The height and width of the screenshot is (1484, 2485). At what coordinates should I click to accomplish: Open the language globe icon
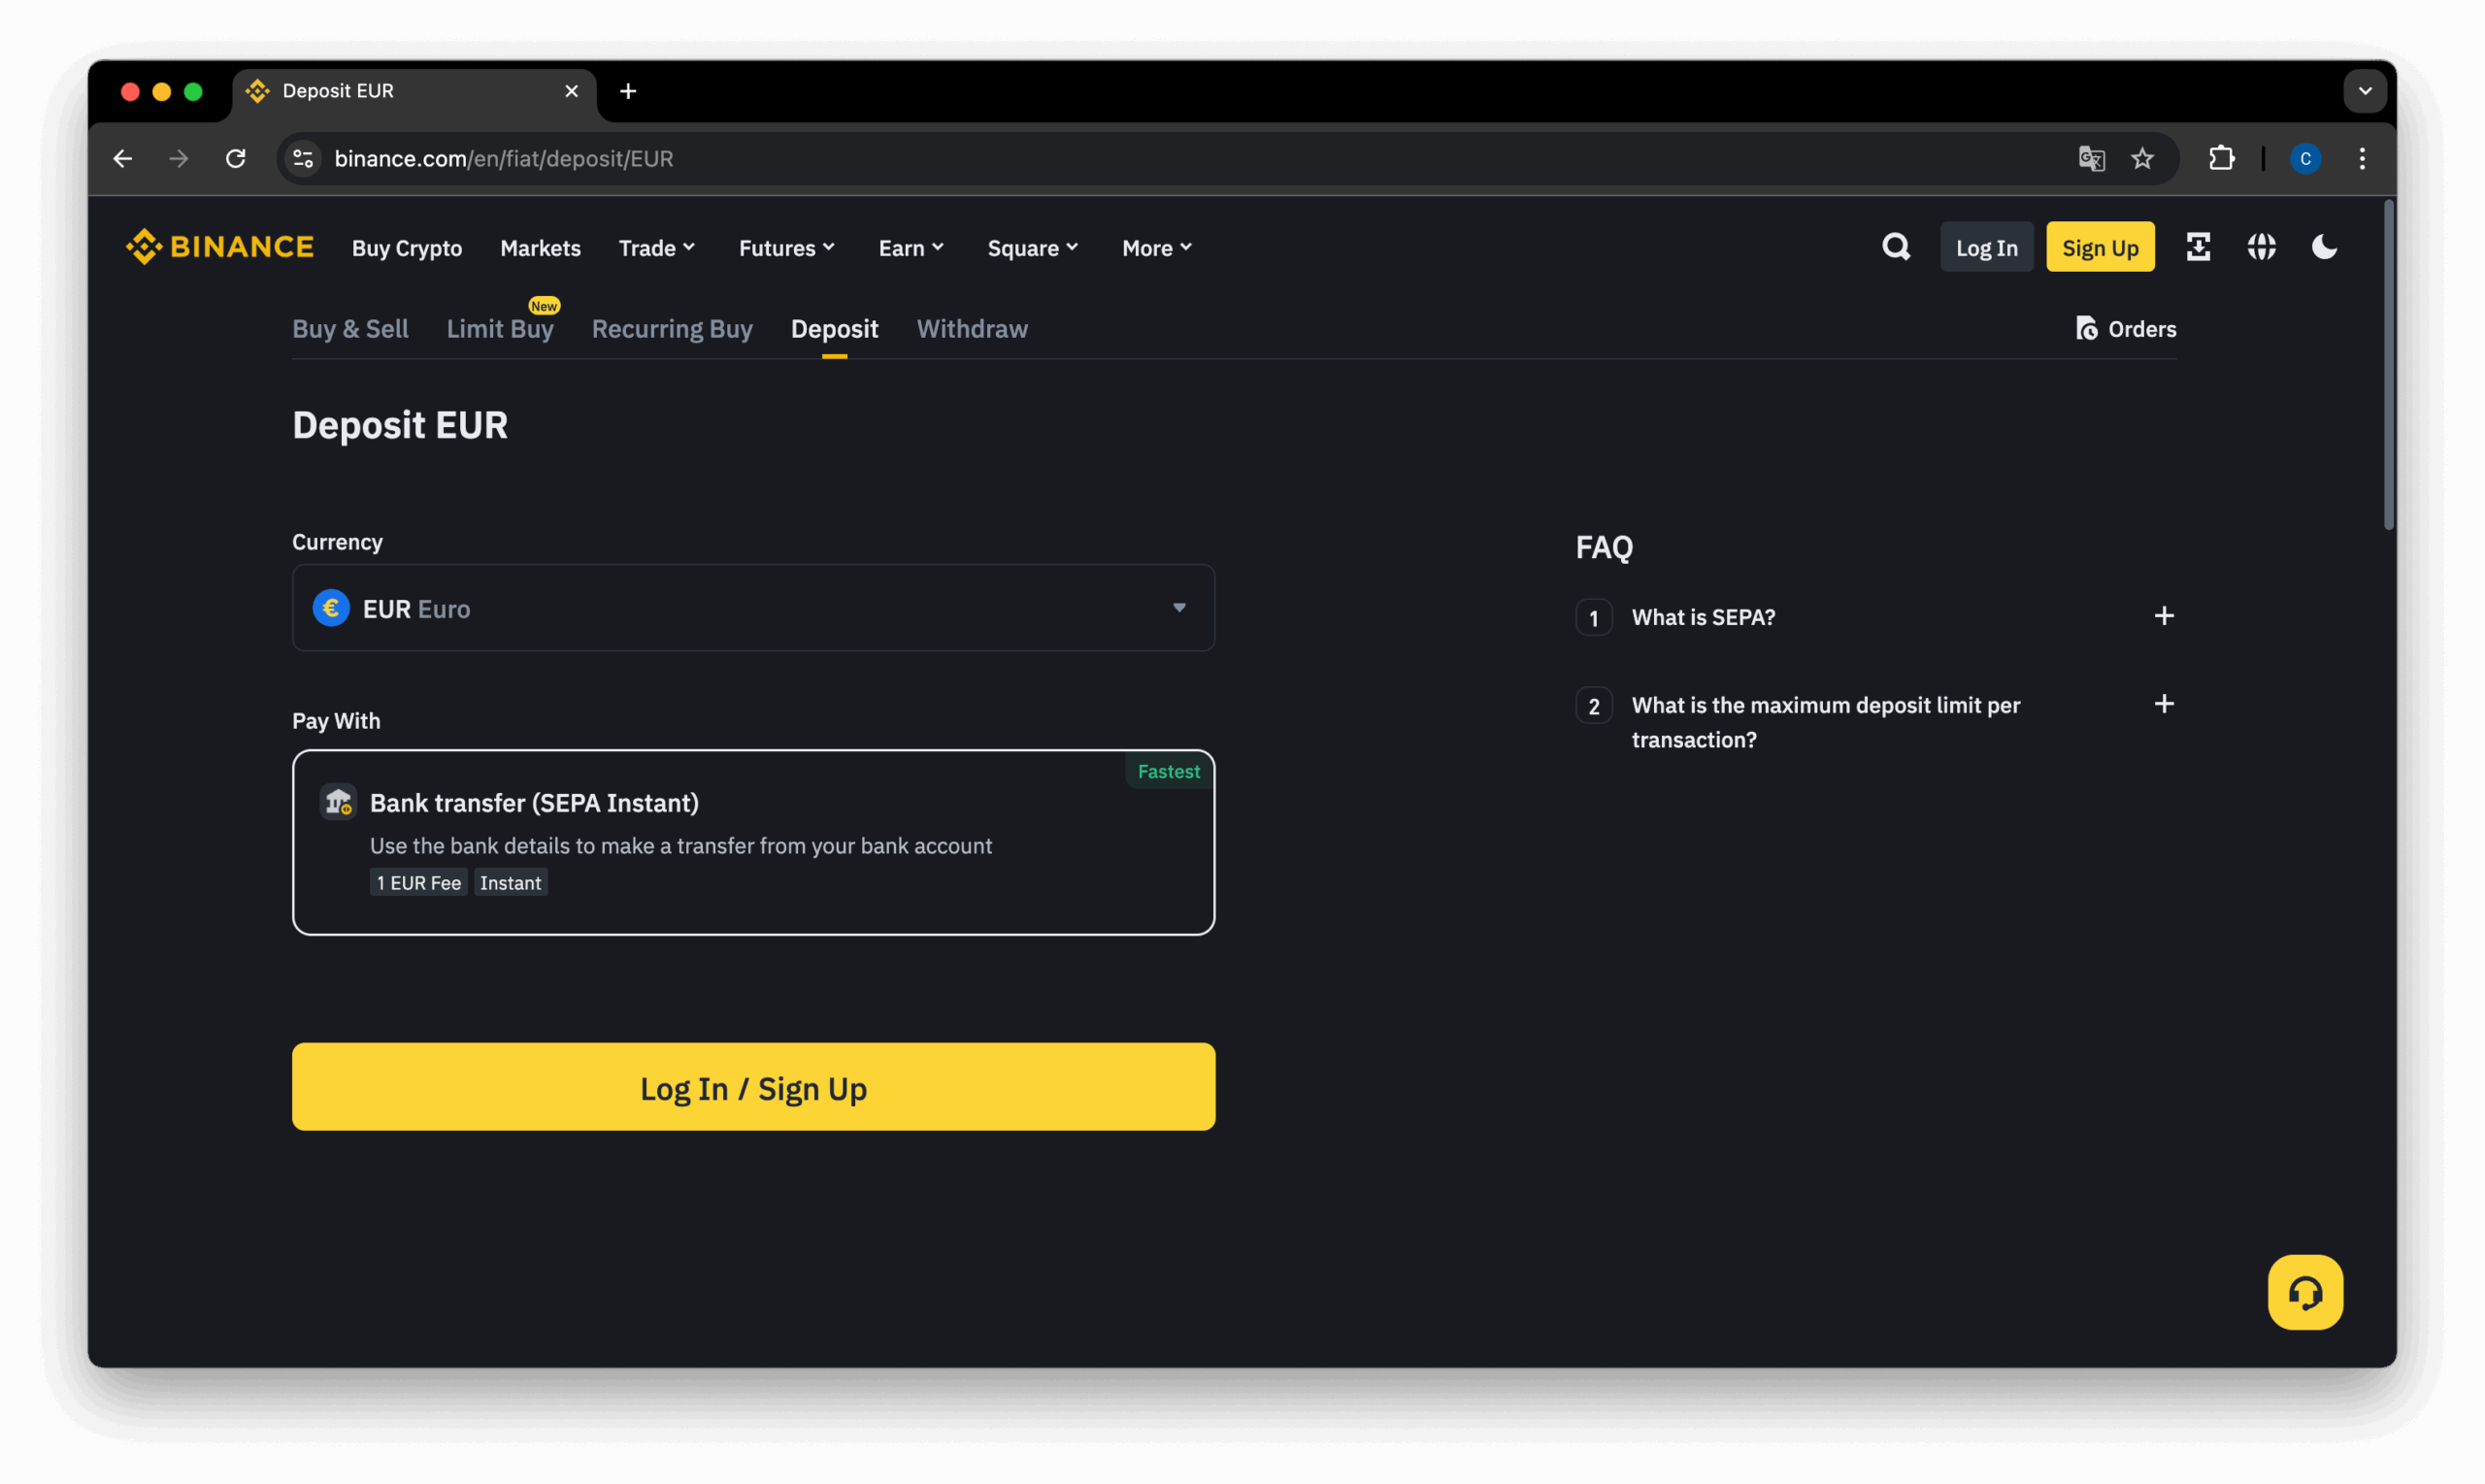coord(2261,247)
